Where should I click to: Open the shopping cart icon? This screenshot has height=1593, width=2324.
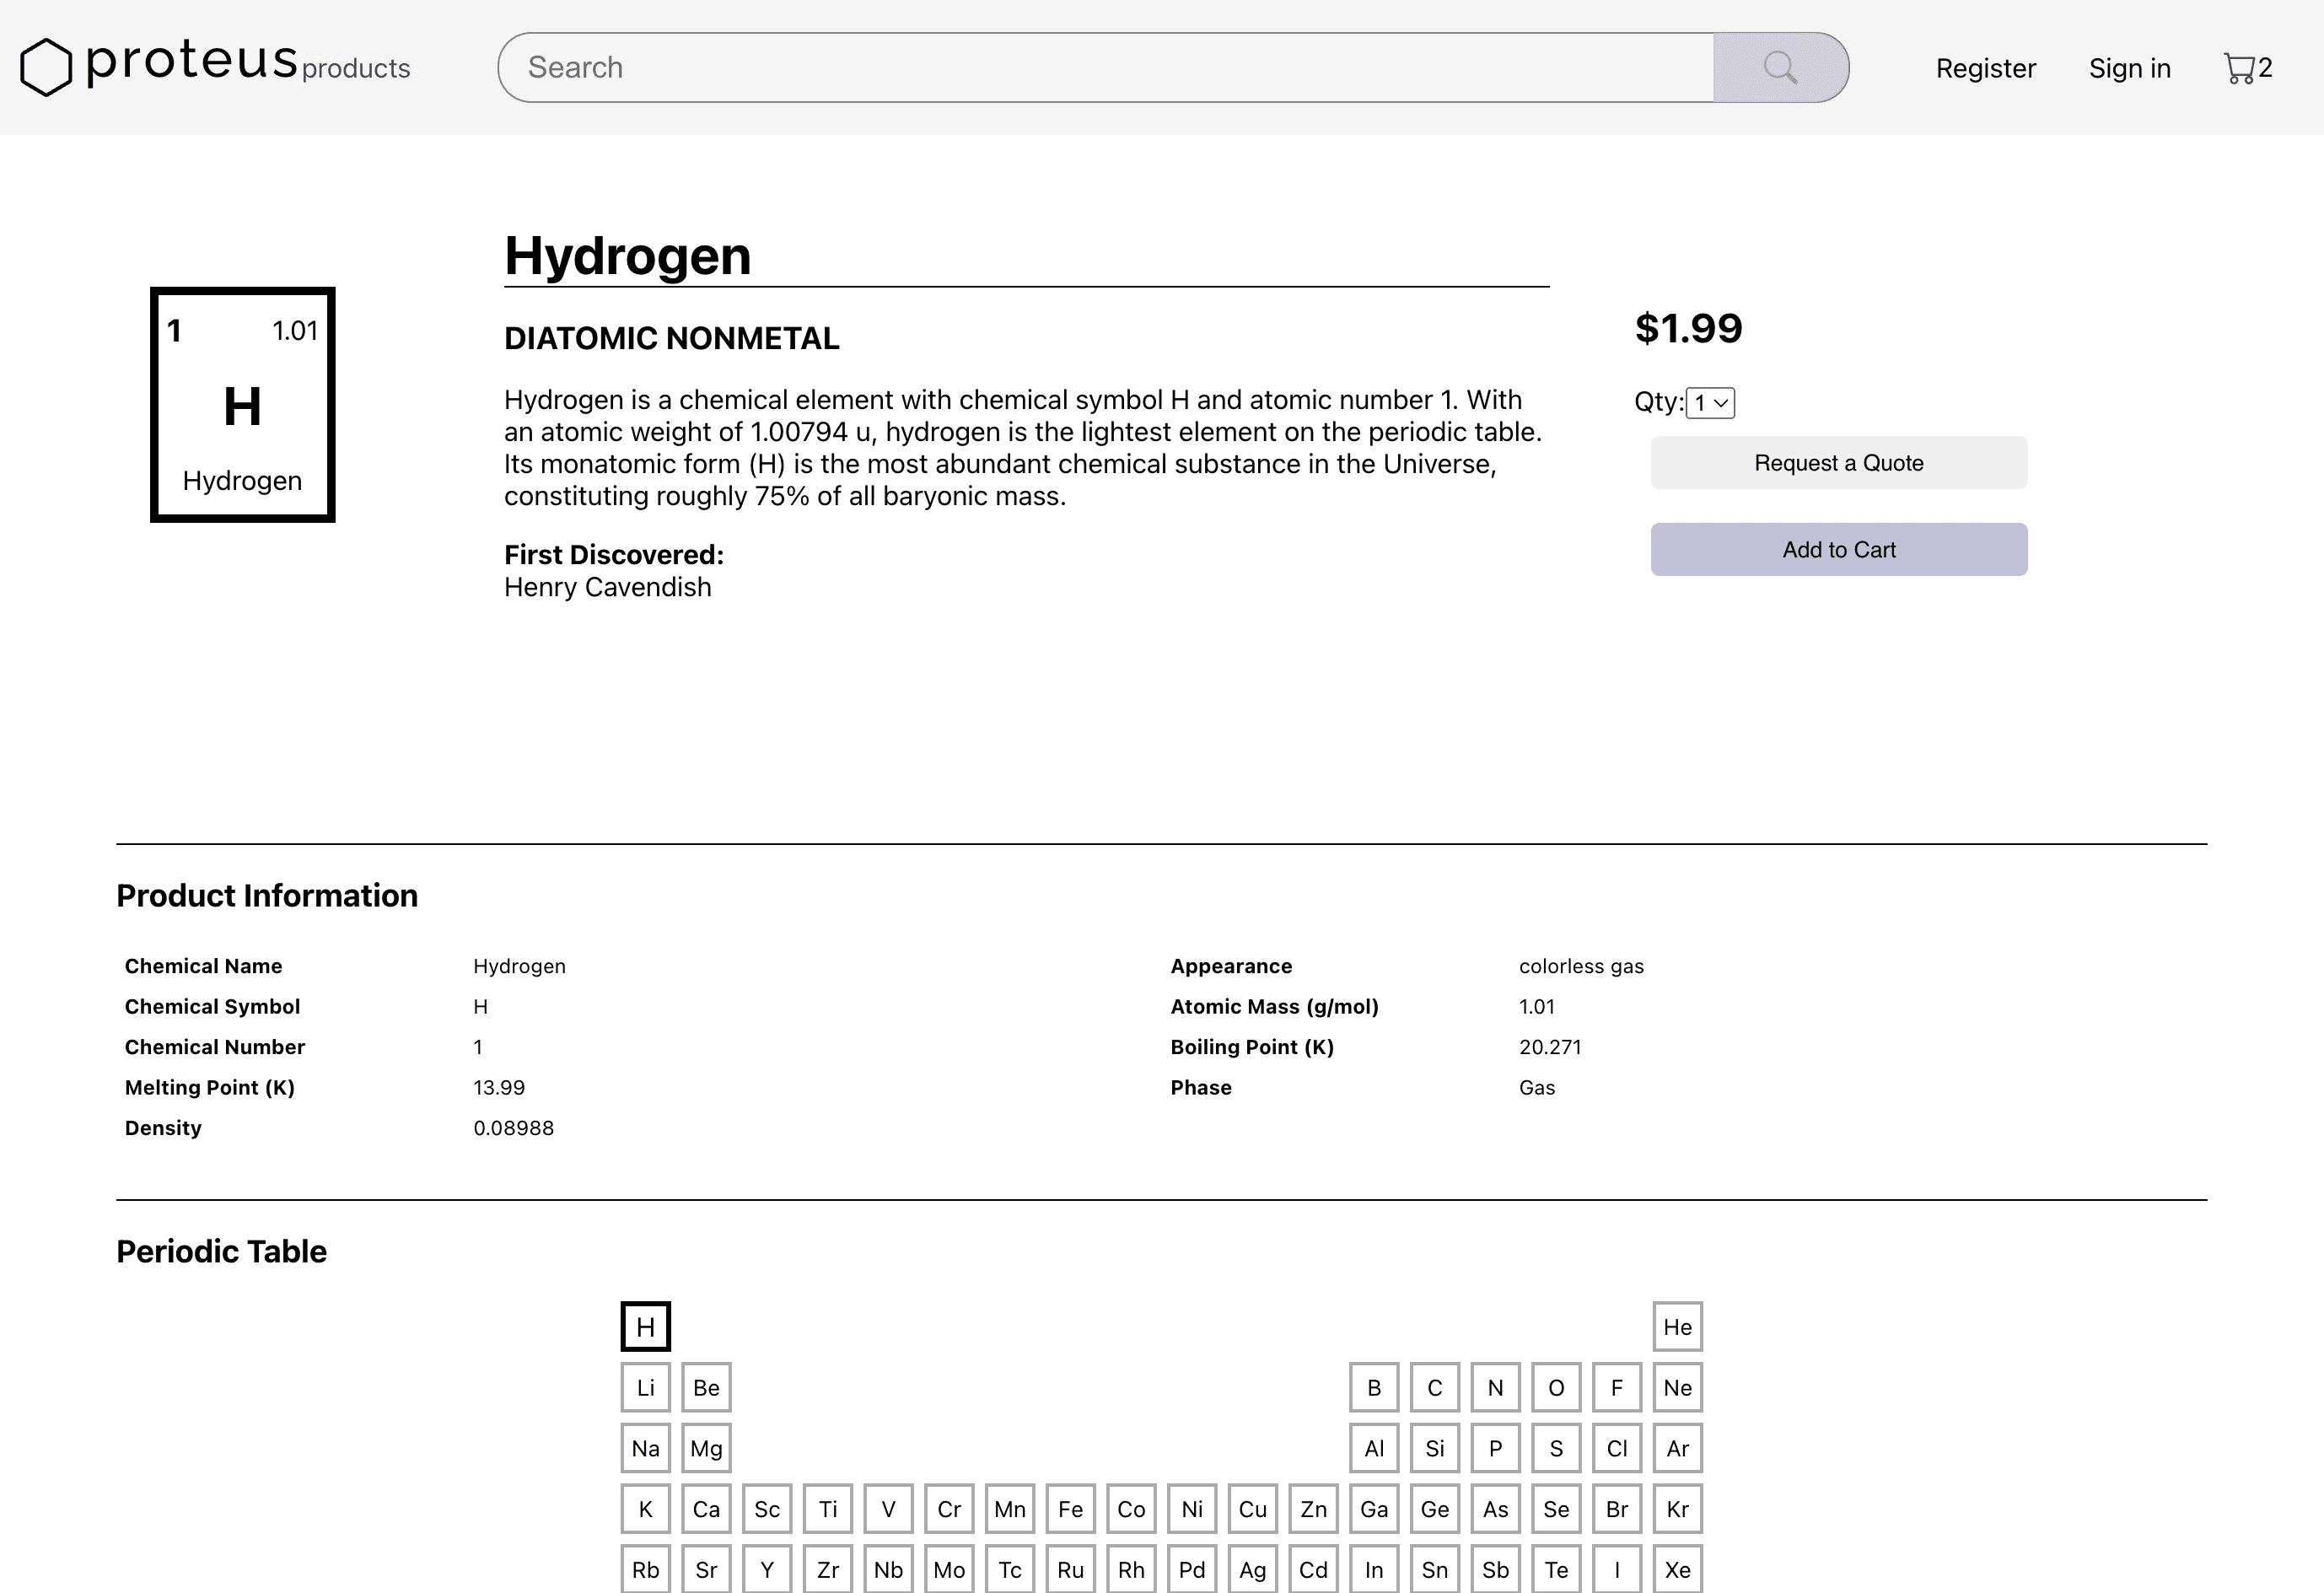2238,68
